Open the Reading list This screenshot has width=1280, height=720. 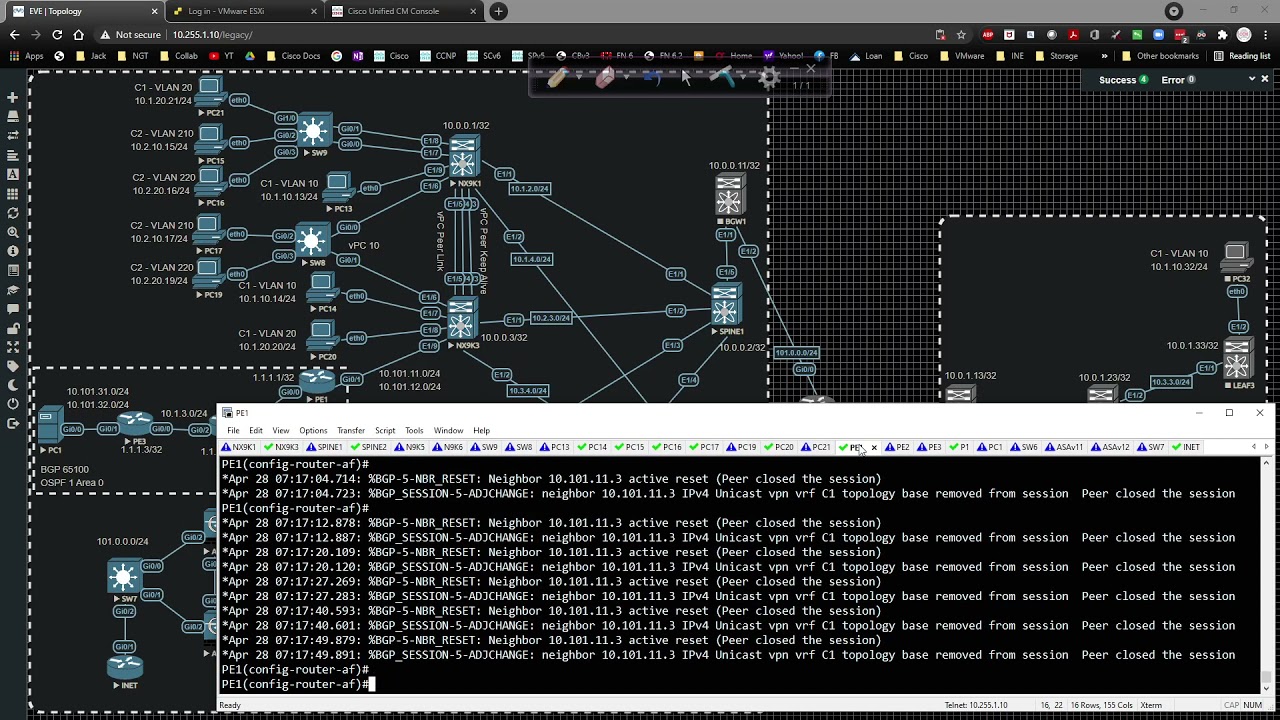(x=1241, y=56)
